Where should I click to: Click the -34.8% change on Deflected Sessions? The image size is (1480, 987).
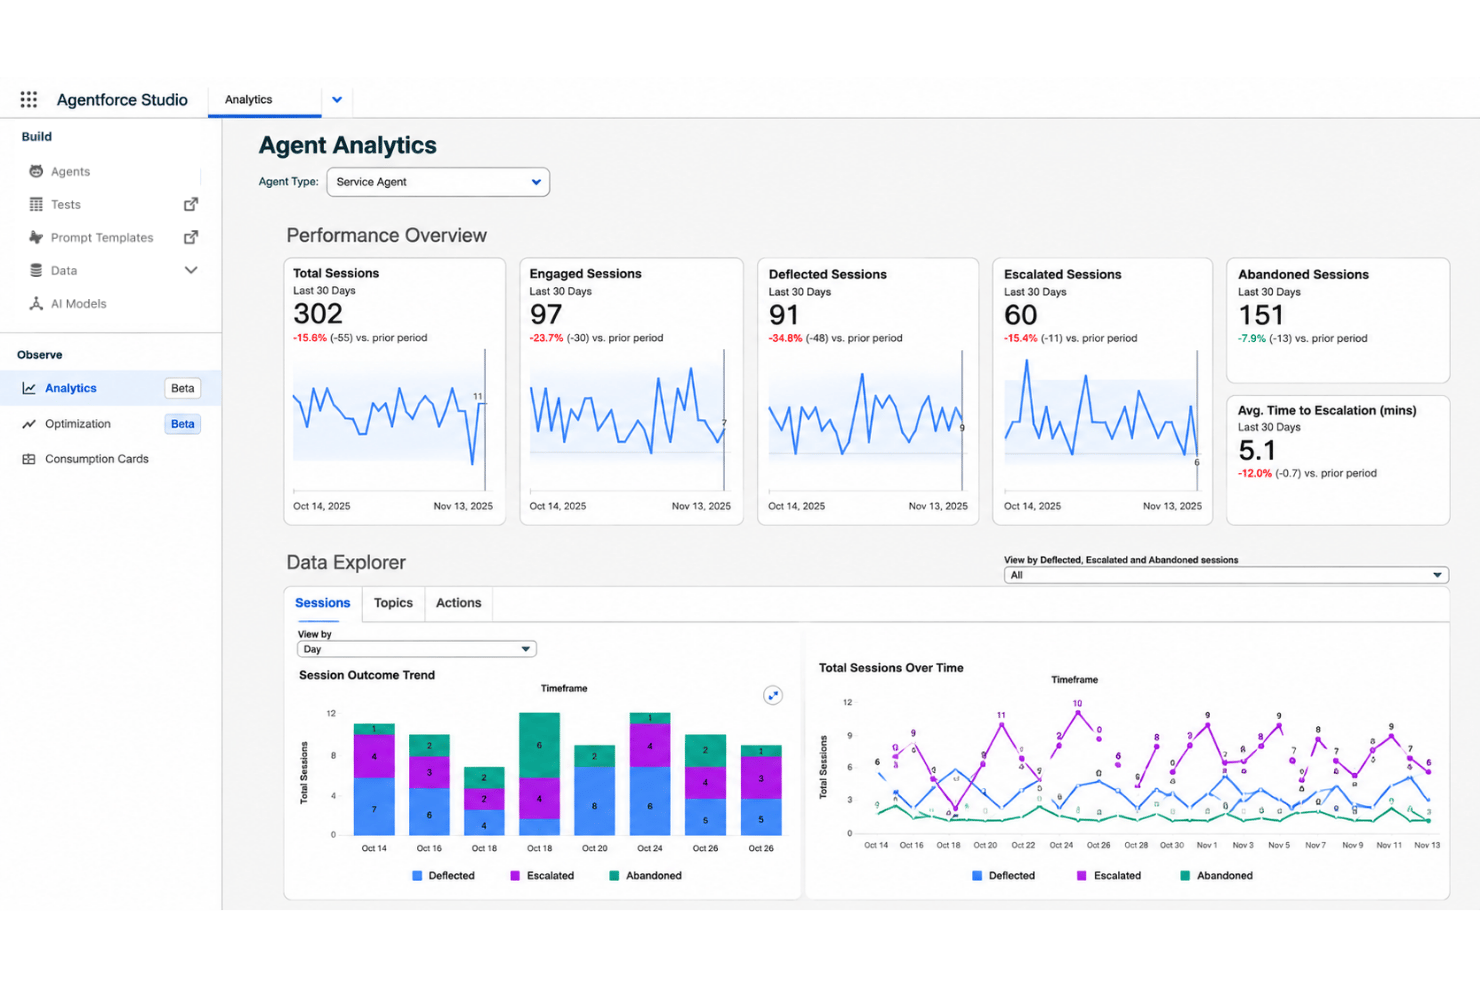[785, 338]
